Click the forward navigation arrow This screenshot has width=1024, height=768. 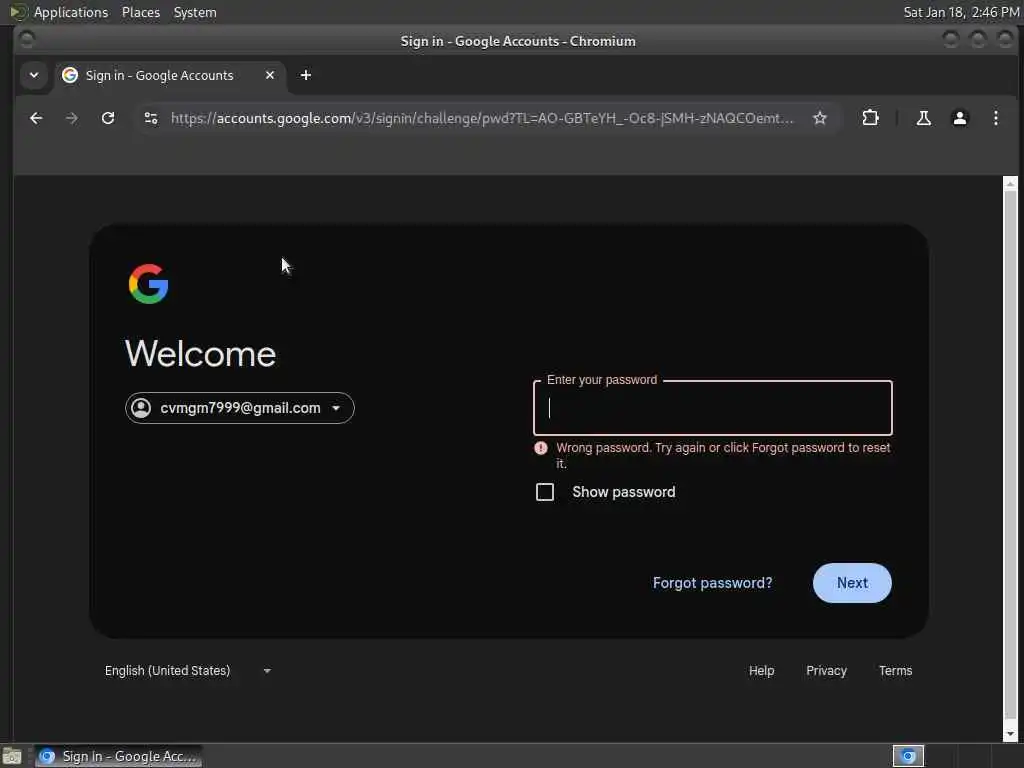click(72, 118)
